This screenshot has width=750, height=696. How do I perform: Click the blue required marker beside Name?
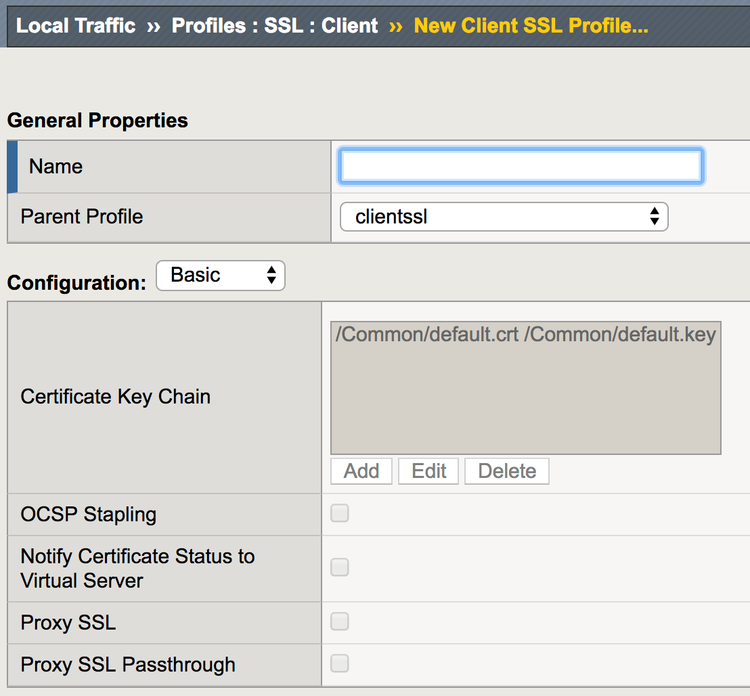(x=12, y=166)
